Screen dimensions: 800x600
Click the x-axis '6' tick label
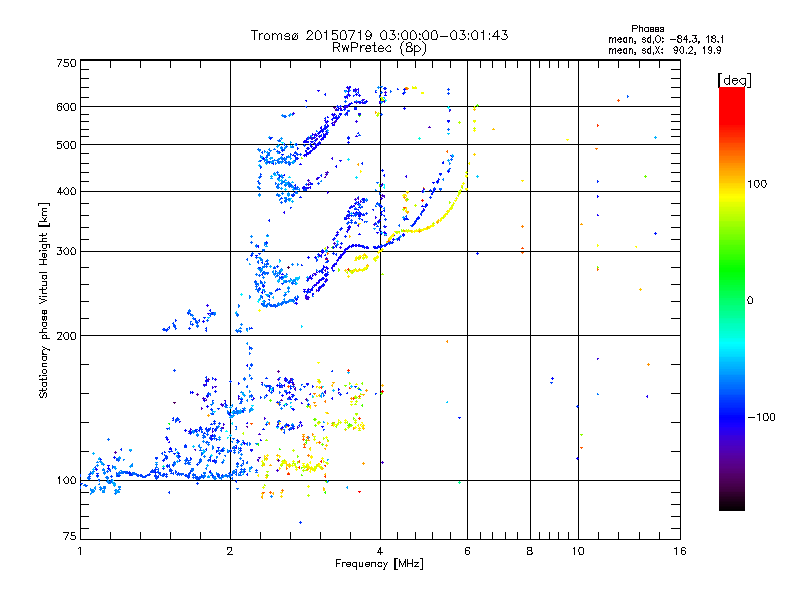pyautogui.click(x=467, y=551)
